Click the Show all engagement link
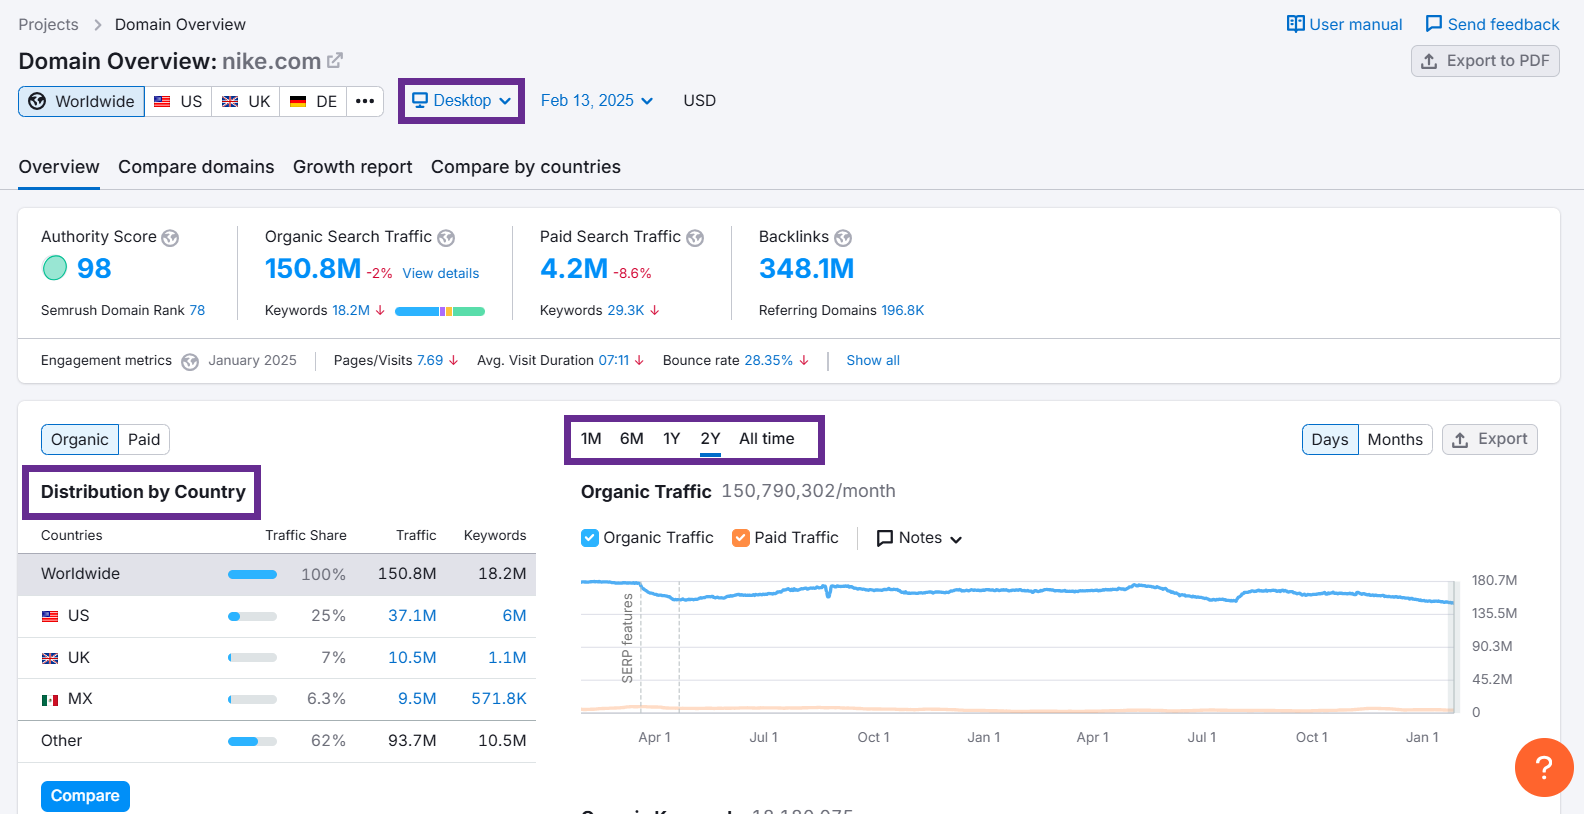The height and width of the screenshot is (814, 1584). click(x=873, y=361)
